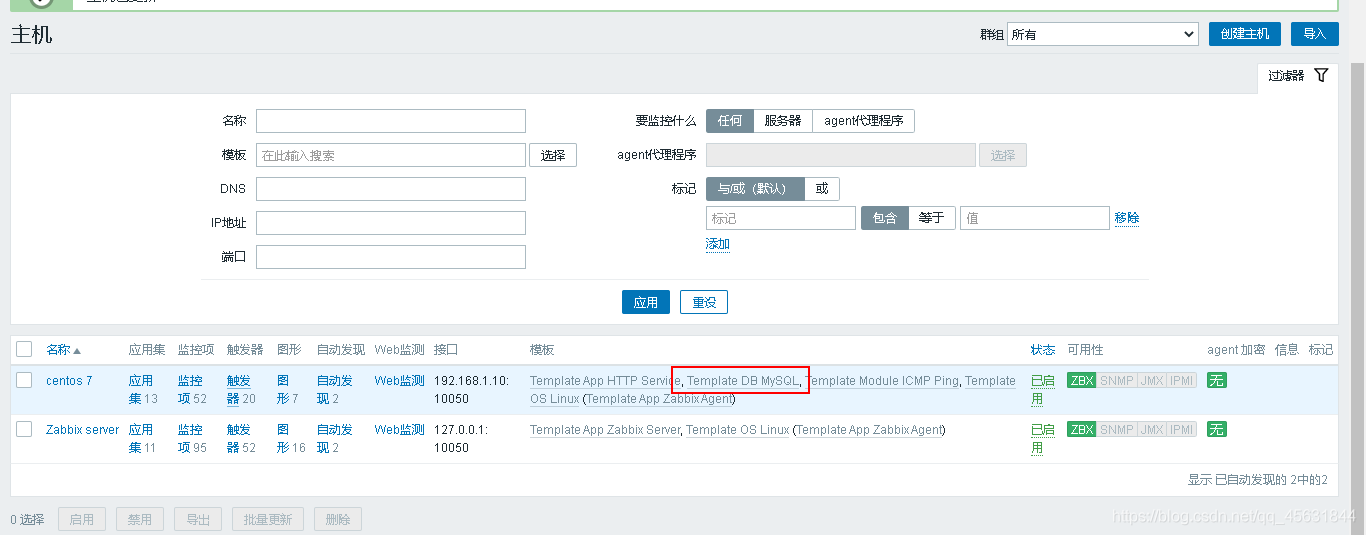Focus the tag 值 input
Viewport: 1366px width, 535px height.
[1035, 218]
